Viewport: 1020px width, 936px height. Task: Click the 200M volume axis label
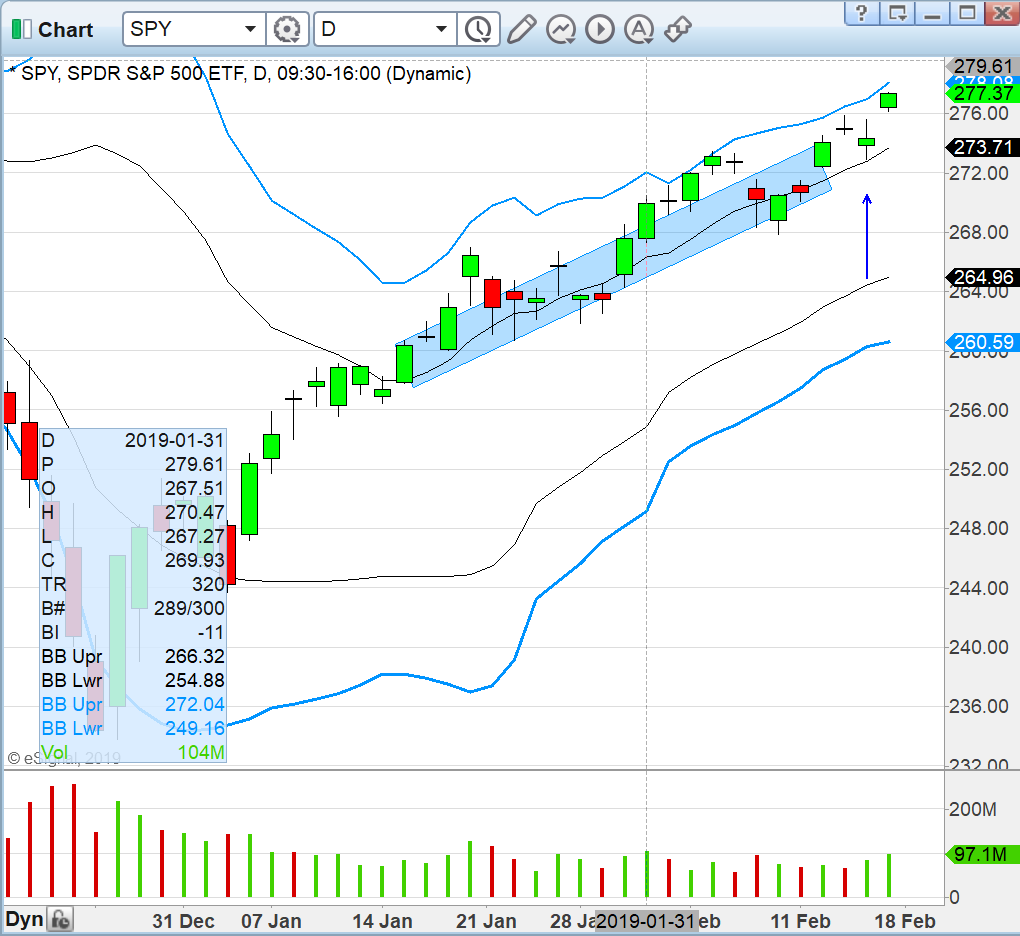973,810
